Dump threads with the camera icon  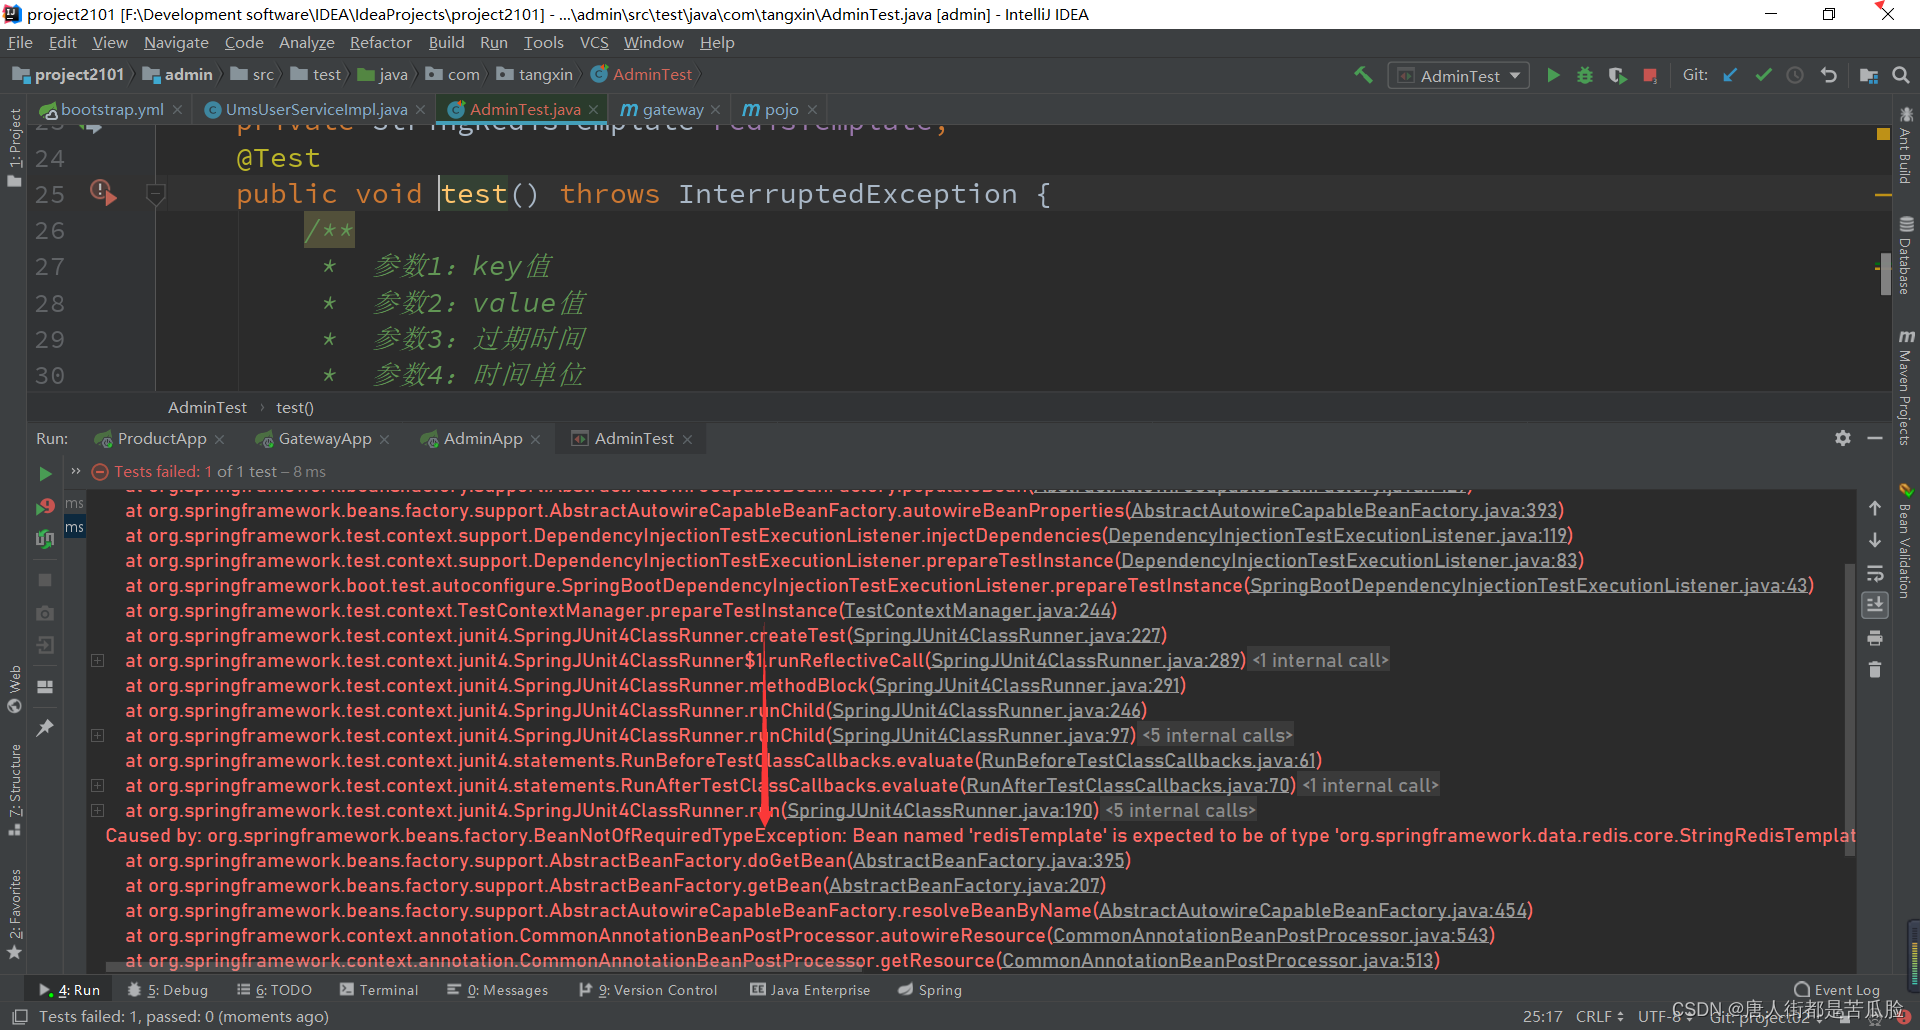point(45,613)
